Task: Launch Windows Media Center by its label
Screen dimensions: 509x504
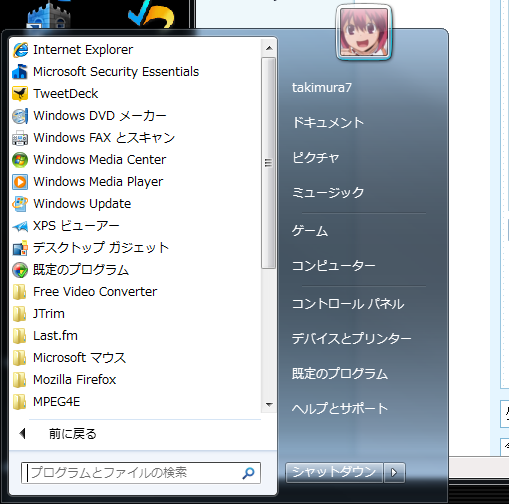Action: (x=99, y=160)
